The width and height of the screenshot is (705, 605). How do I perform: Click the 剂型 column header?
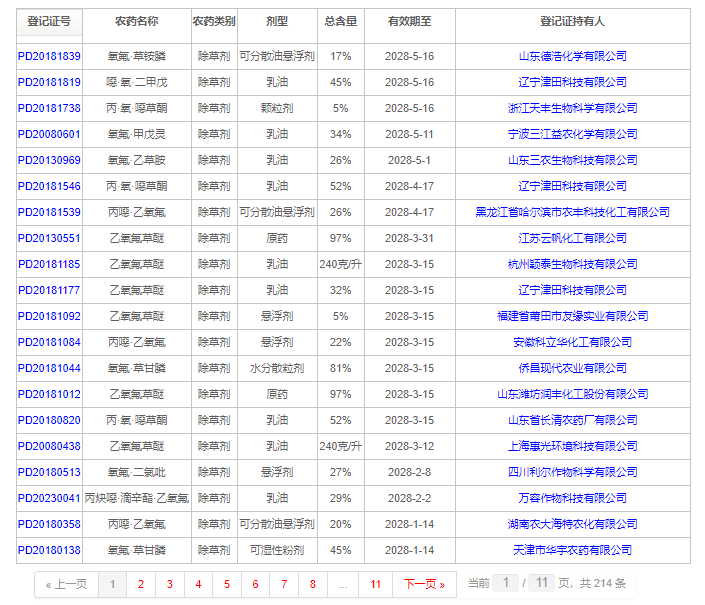coord(277,22)
